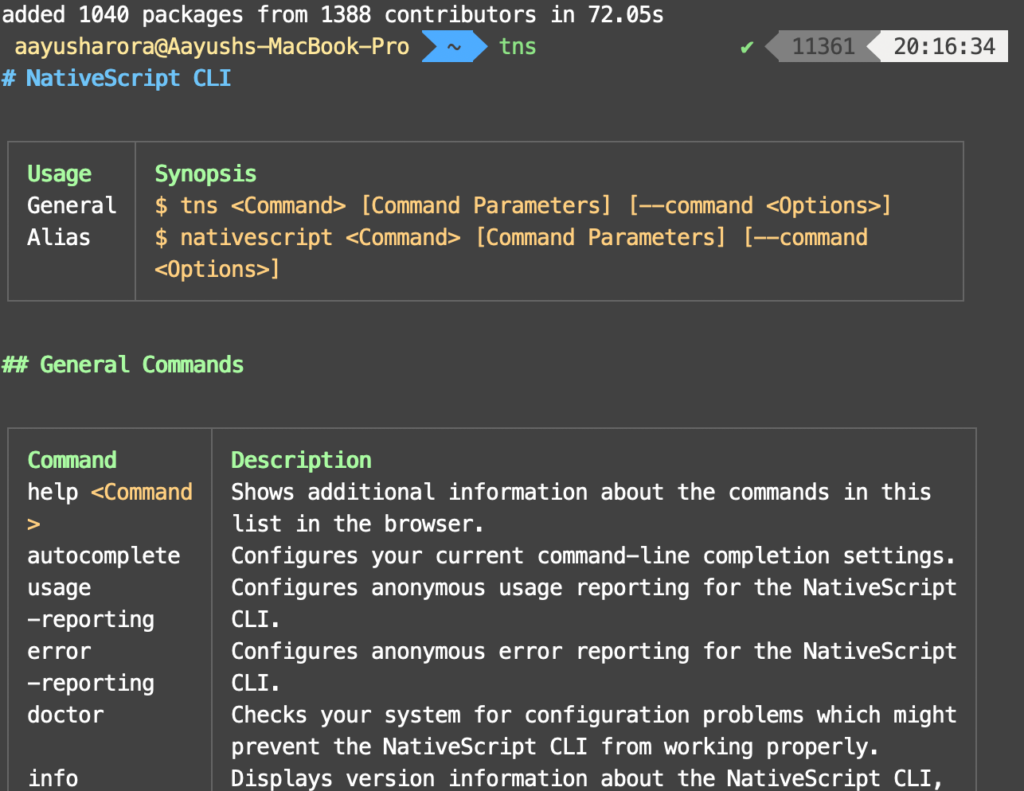The image size is (1024, 791).
Task: Click the 'error' command entry
Action: (x=59, y=651)
